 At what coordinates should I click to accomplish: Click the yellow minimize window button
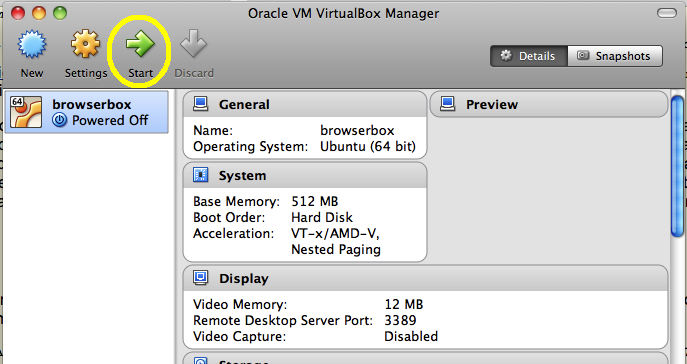click(39, 13)
